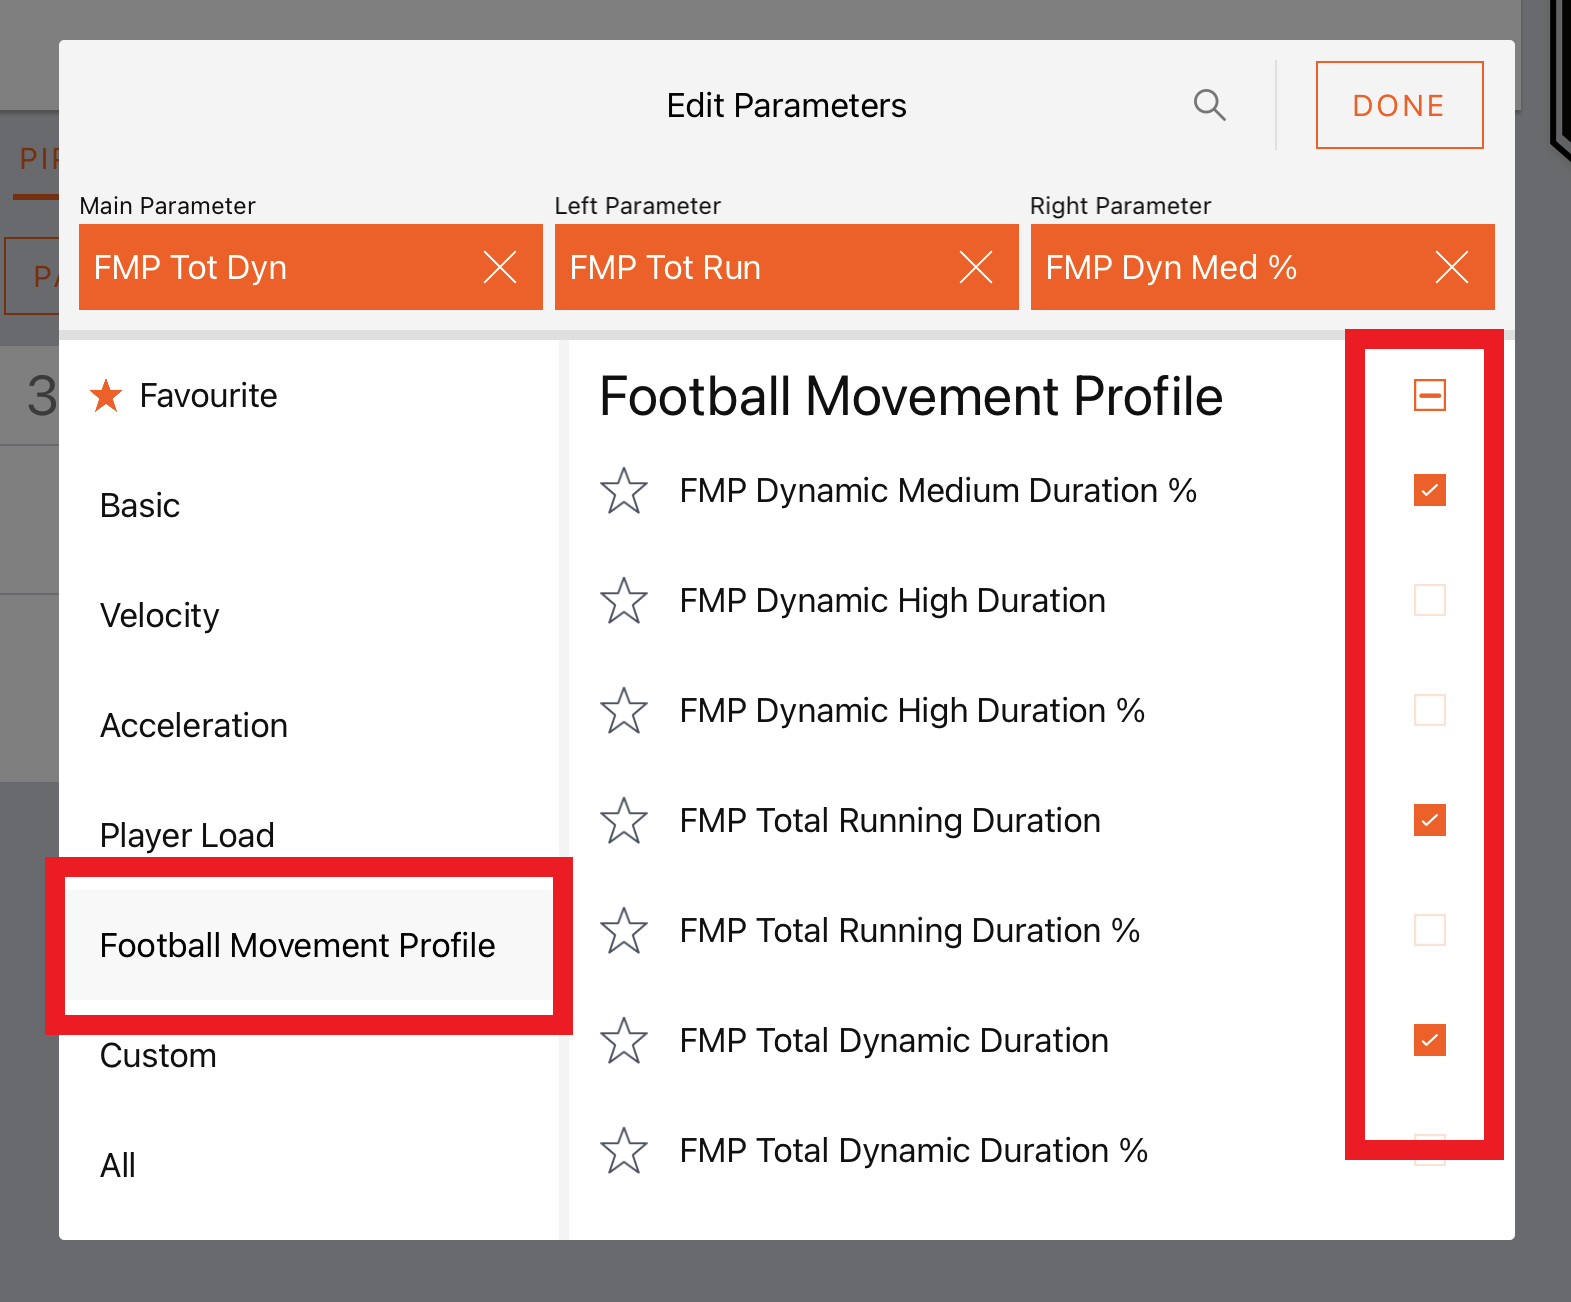Open the Custom category
This screenshot has width=1571, height=1302.
pos(308,1055)
